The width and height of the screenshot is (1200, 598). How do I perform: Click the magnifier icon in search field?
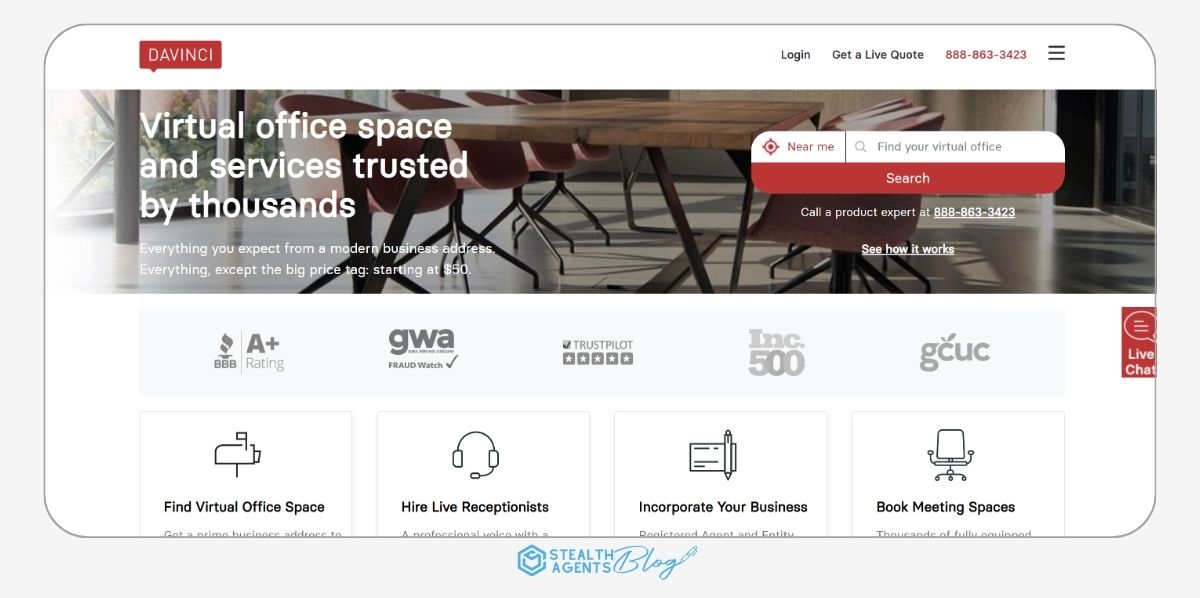861,147
